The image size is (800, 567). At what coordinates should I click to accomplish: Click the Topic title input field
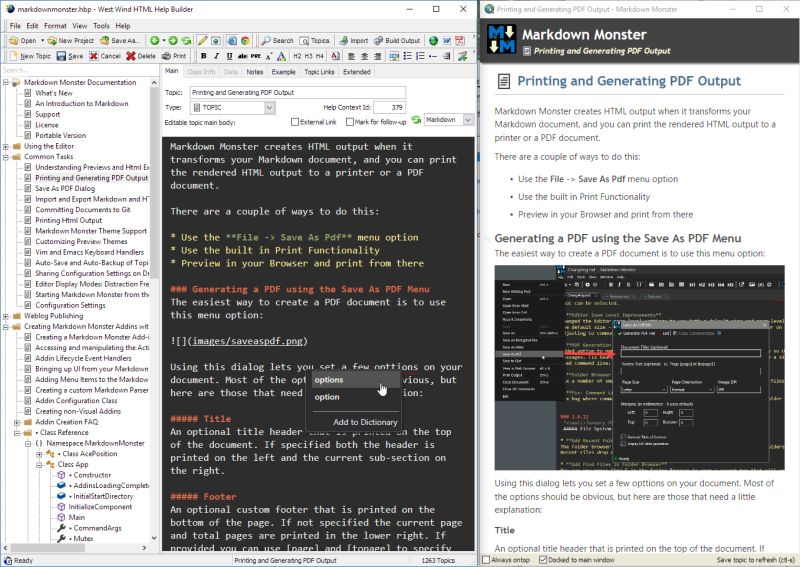(298, 92)
